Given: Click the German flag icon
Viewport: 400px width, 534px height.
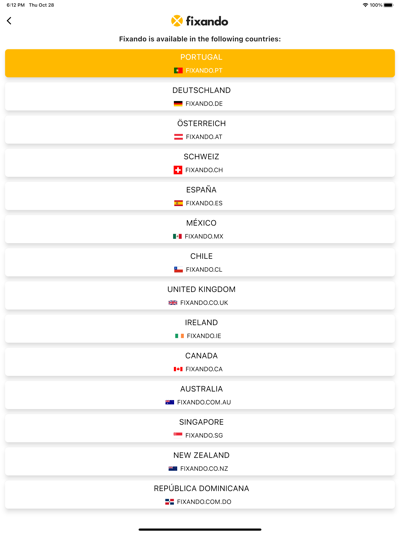Looking at the screenshot, I should pos(178,104).
